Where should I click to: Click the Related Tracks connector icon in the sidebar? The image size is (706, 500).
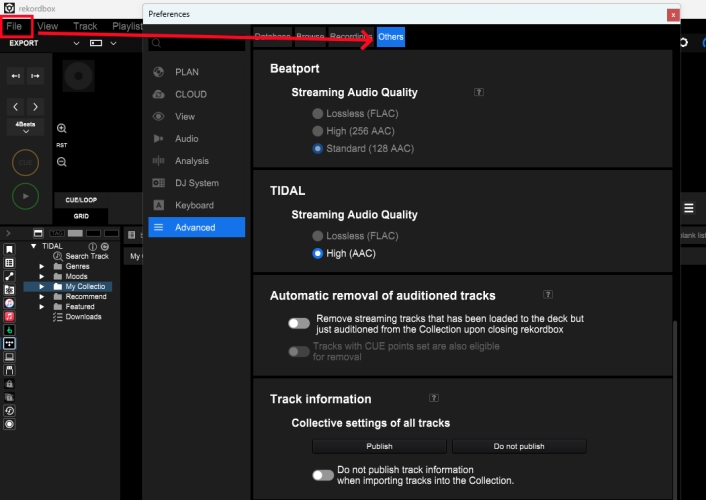click(9, 277)
